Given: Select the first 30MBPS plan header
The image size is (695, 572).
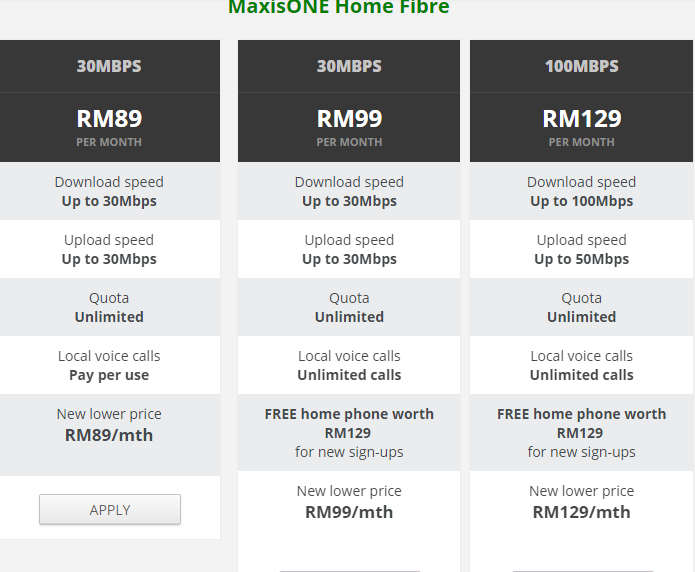Looking at the screenshot, I should (109, 66).
